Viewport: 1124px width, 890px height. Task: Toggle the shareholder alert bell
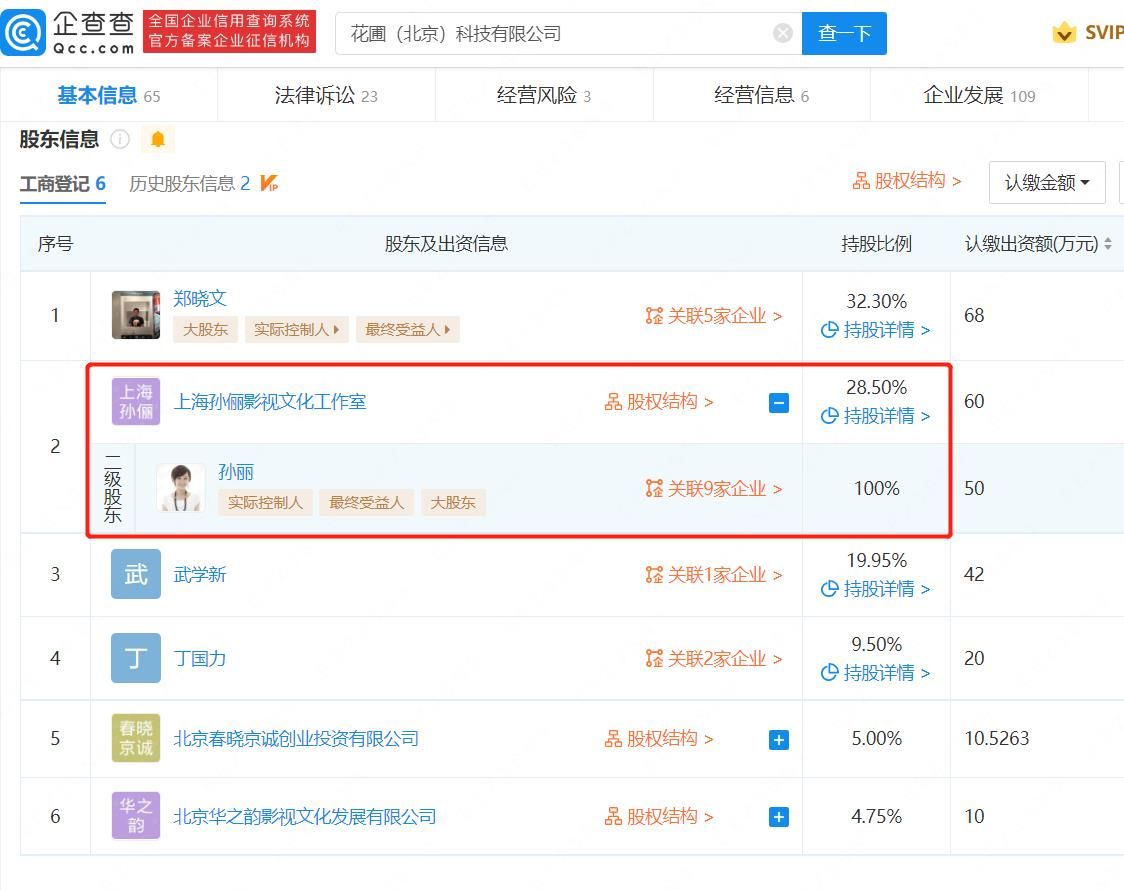click(x=158, y=139)
